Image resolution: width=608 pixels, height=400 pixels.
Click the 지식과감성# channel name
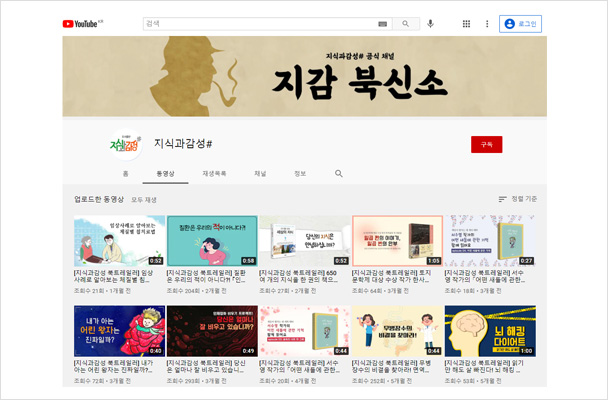(x=183, y=144)
